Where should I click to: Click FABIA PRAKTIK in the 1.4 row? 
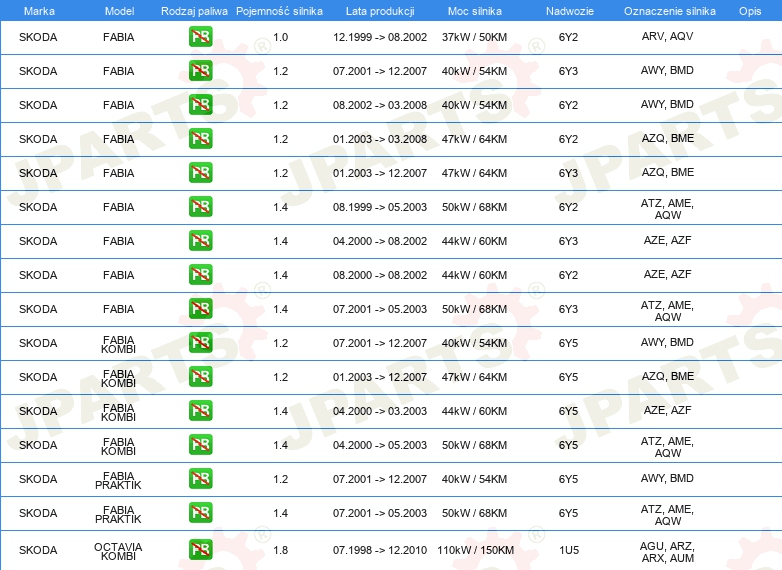click(x=118, y=514)
